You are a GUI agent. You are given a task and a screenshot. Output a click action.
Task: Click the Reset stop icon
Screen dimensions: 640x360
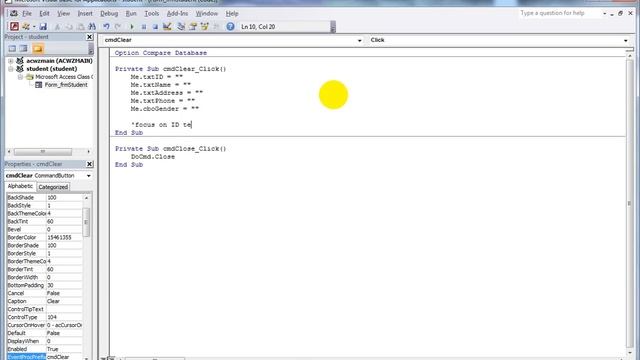pyautogui.click(x=155, y=27)
